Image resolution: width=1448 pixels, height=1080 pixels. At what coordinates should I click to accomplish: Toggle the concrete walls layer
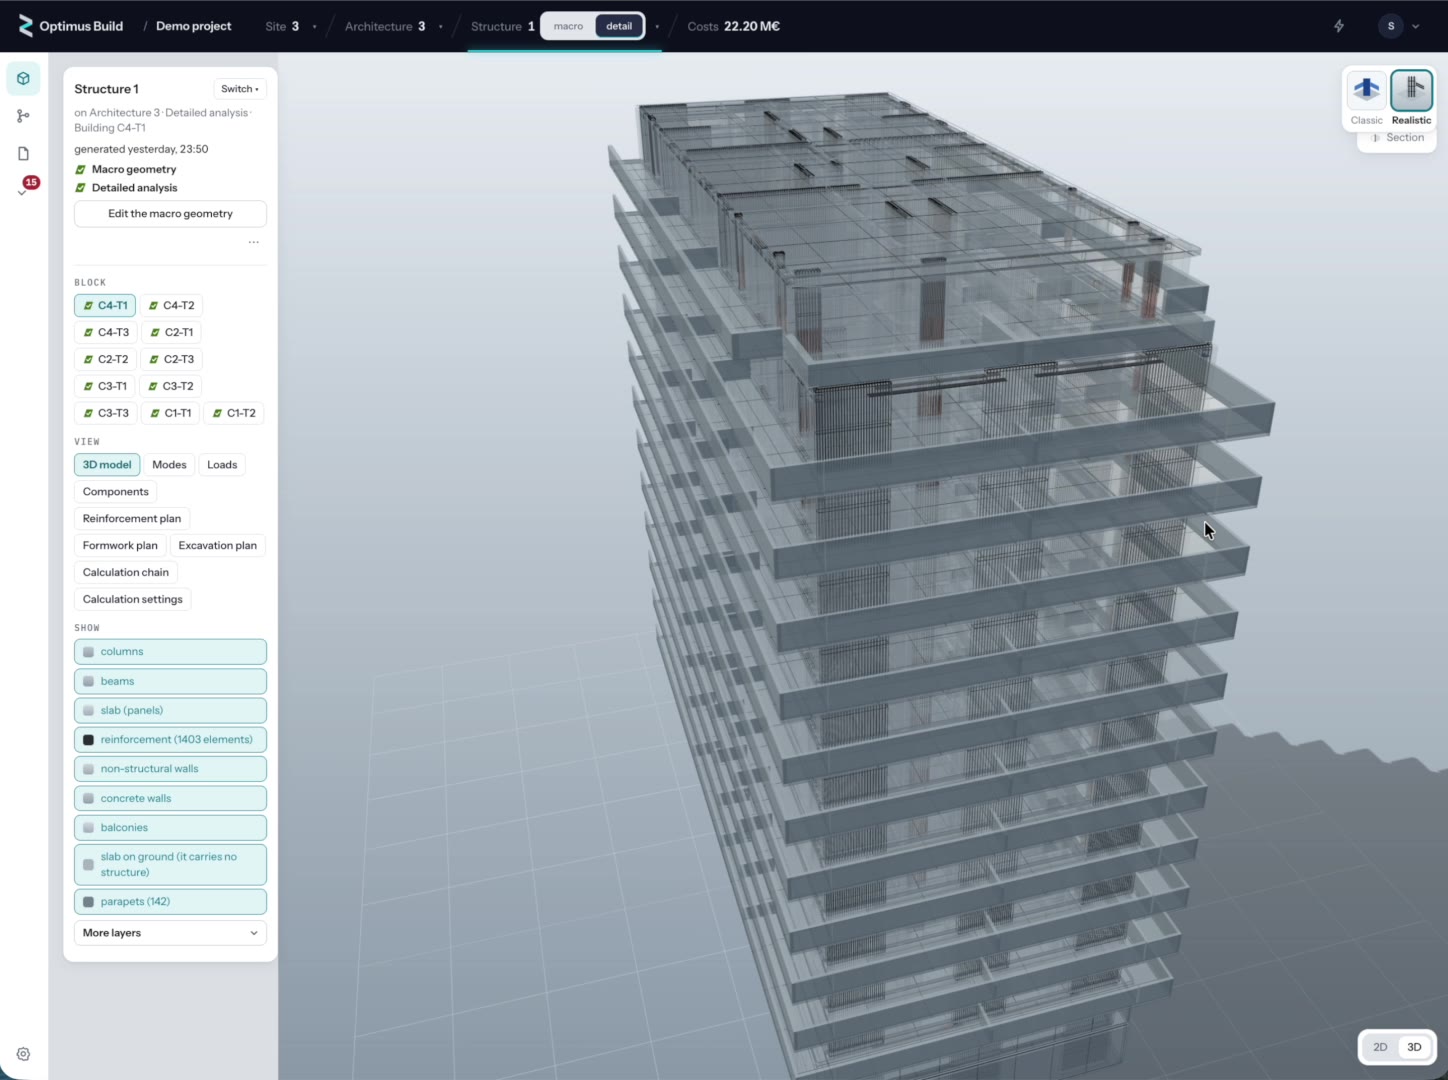click(x=170, y=798)
